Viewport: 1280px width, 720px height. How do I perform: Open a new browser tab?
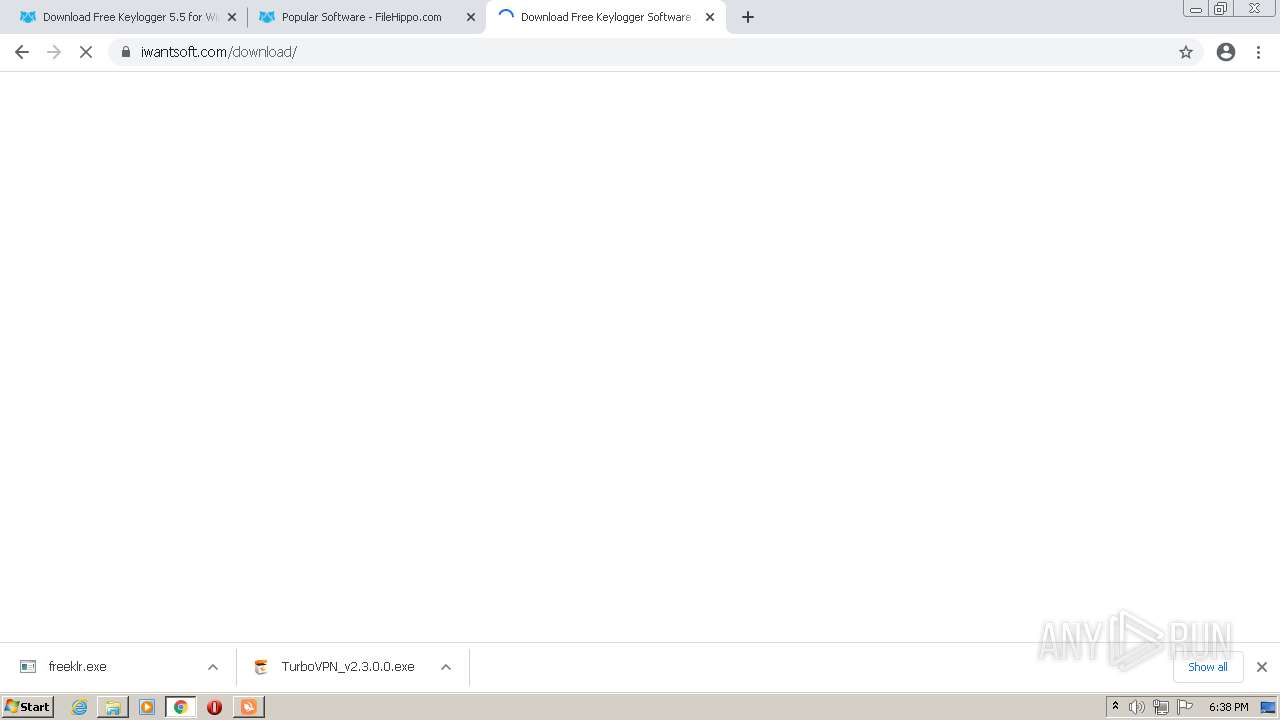tap(748, 17)
